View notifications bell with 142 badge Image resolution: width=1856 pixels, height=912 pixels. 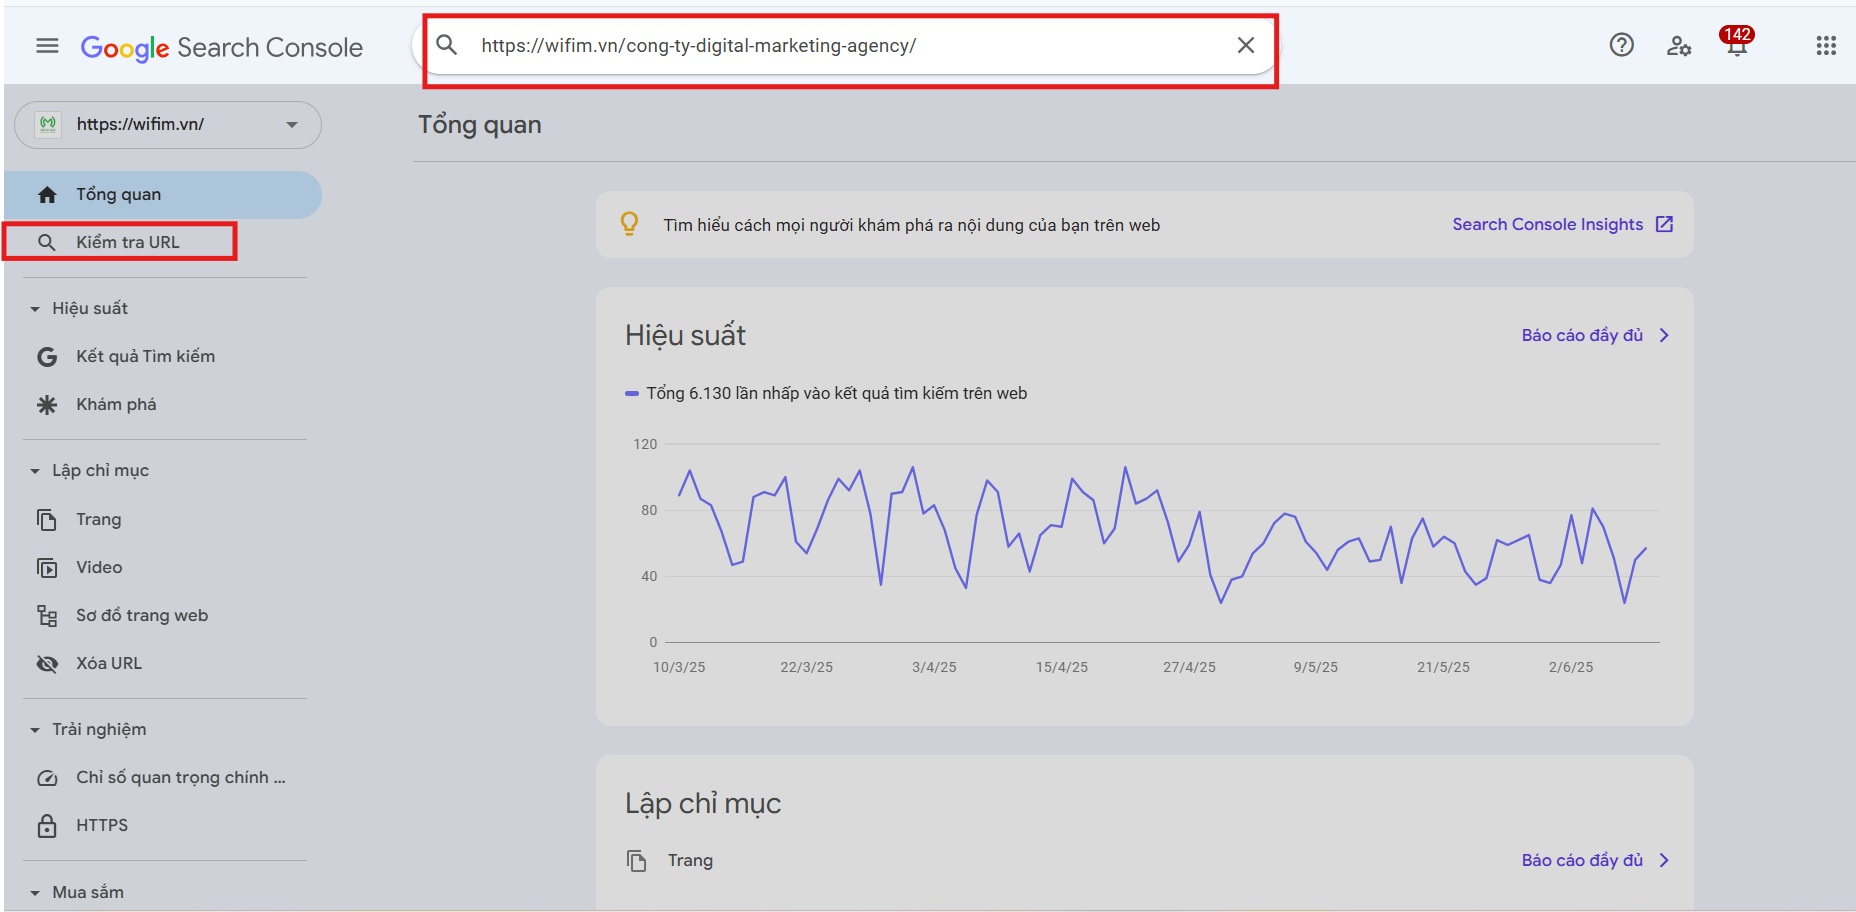click(x=1736, y=46)
